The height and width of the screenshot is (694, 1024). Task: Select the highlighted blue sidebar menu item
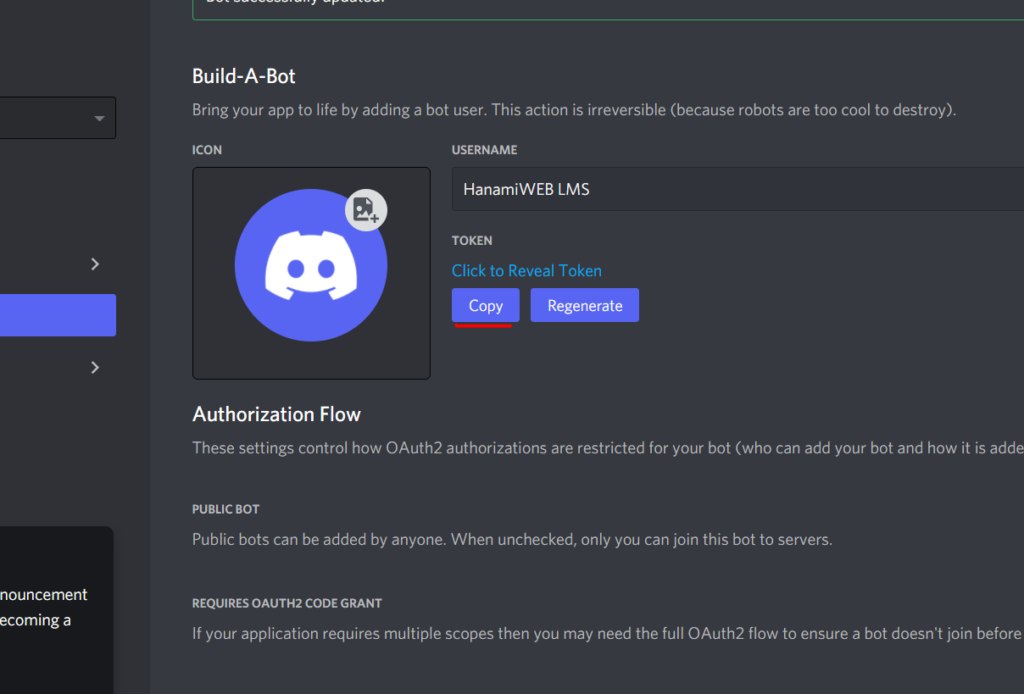point(57,315)
